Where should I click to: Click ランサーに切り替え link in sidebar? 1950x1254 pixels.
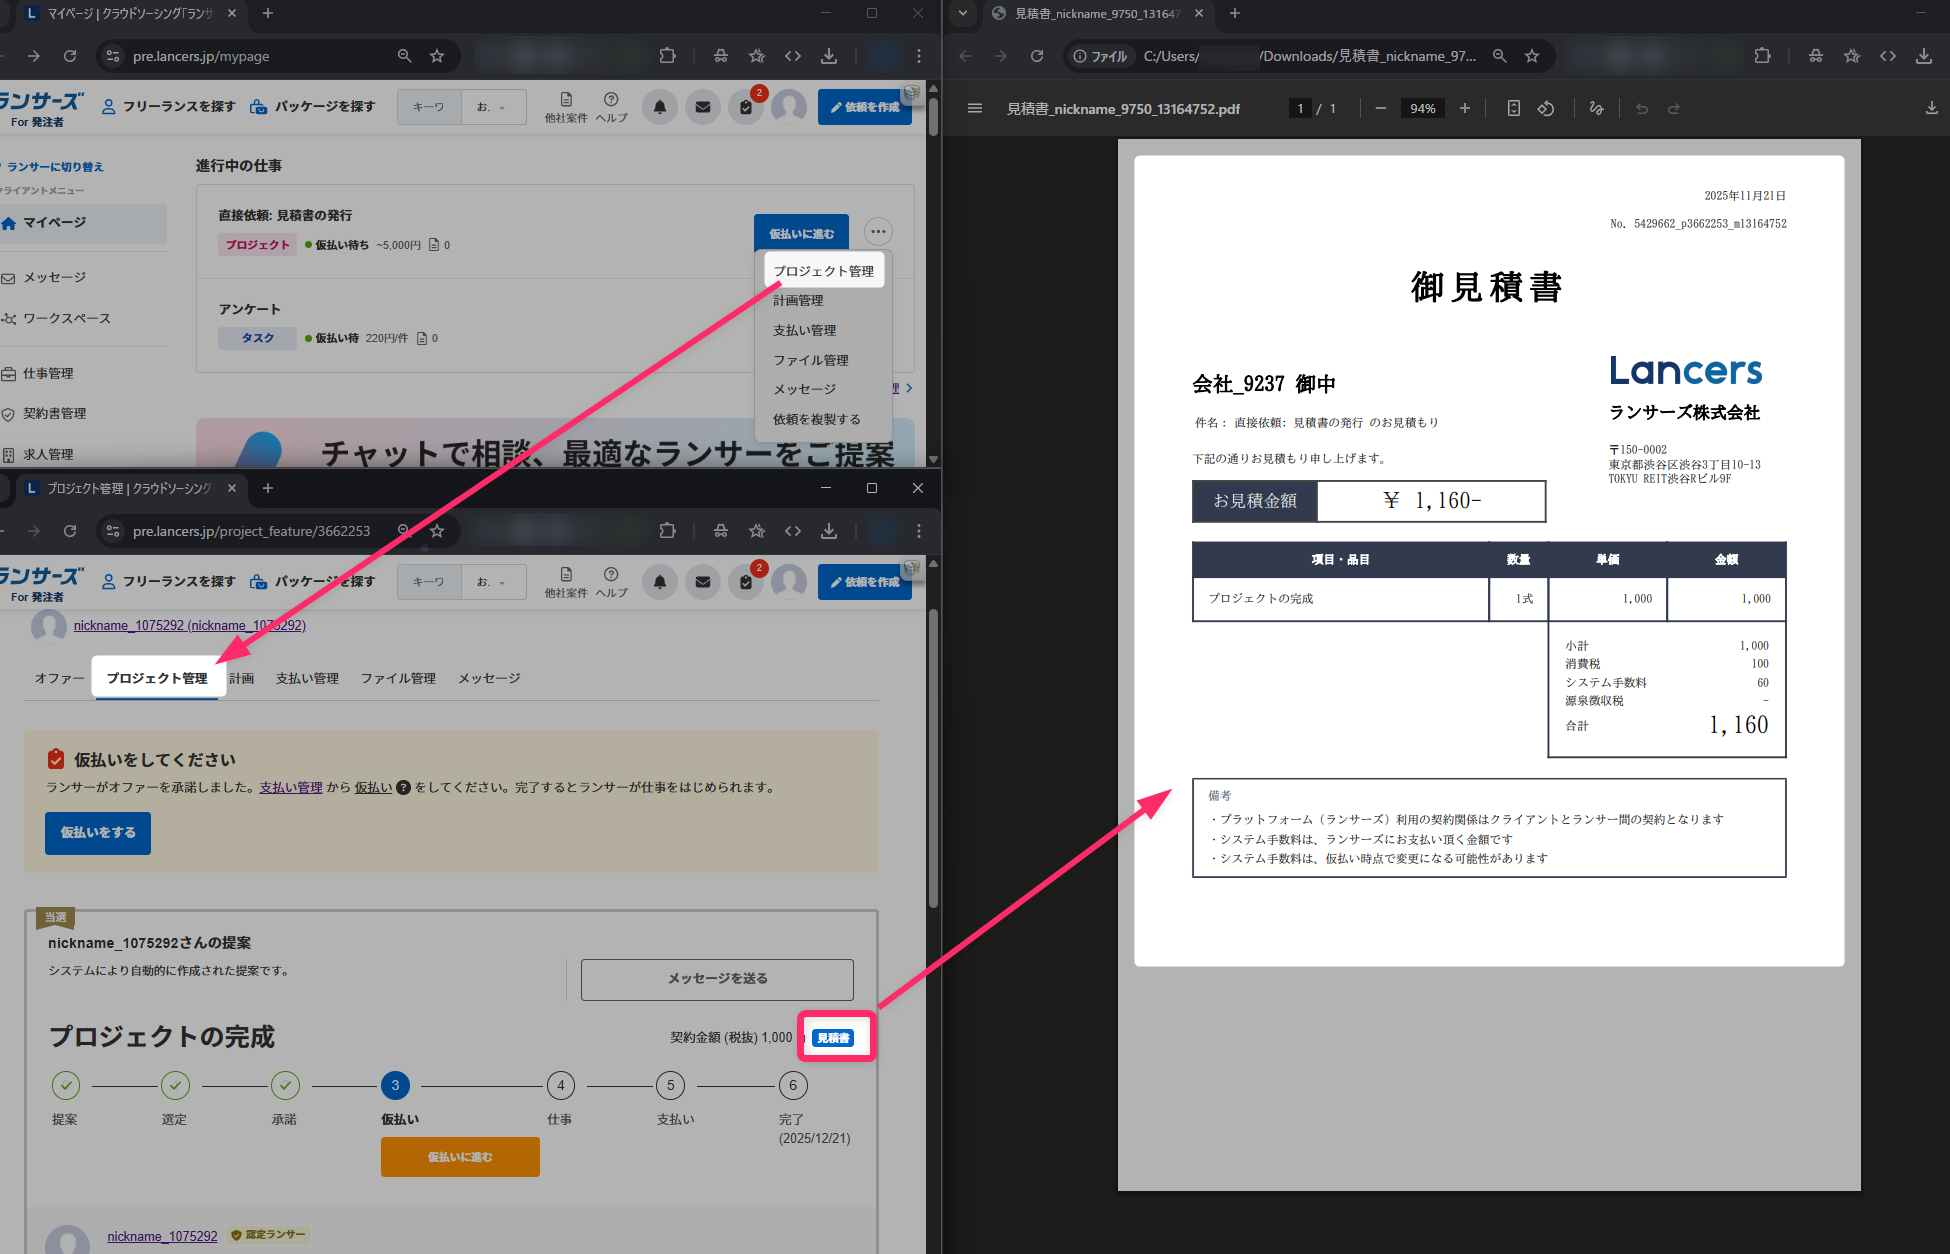[x=55, y=167]
